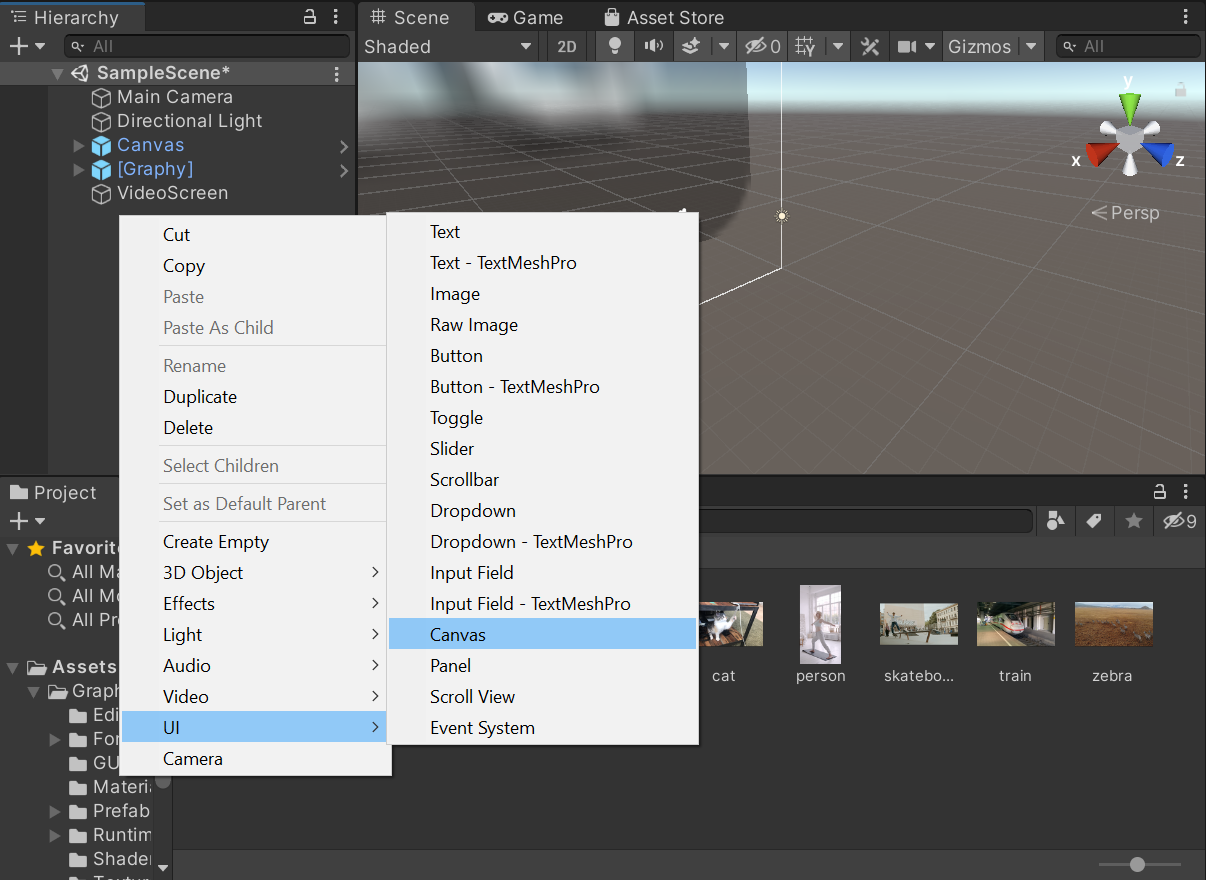This screenshot has width=1206, height=880.
Task: Toggle 2D view mode in Scene
Action: [x=567, y=46]
